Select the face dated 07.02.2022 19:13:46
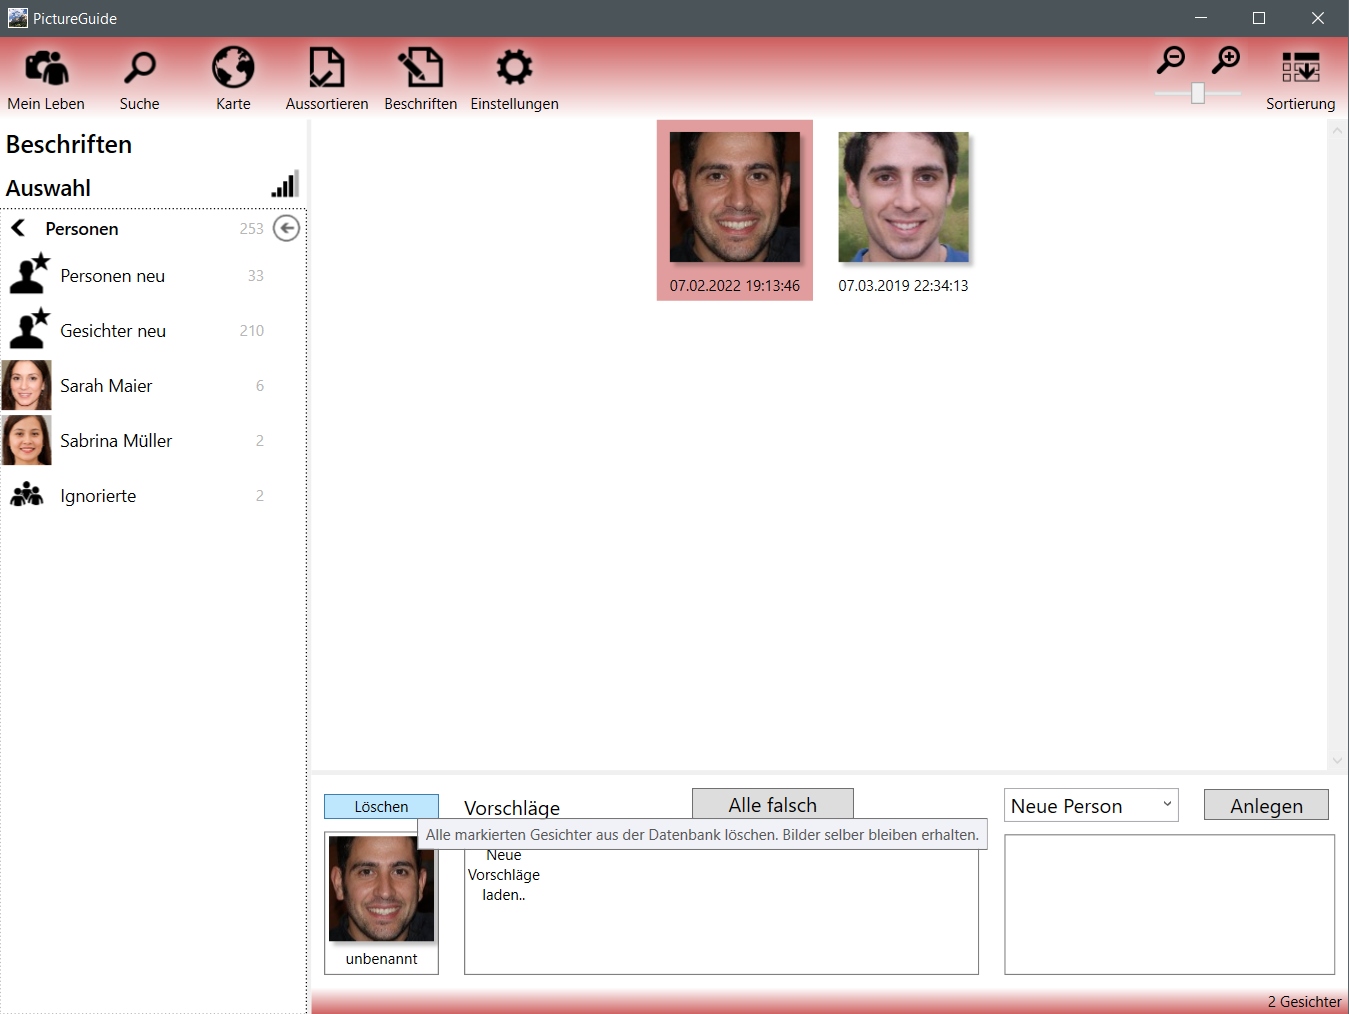The image size is (1349, 1014). pos(735,210)
